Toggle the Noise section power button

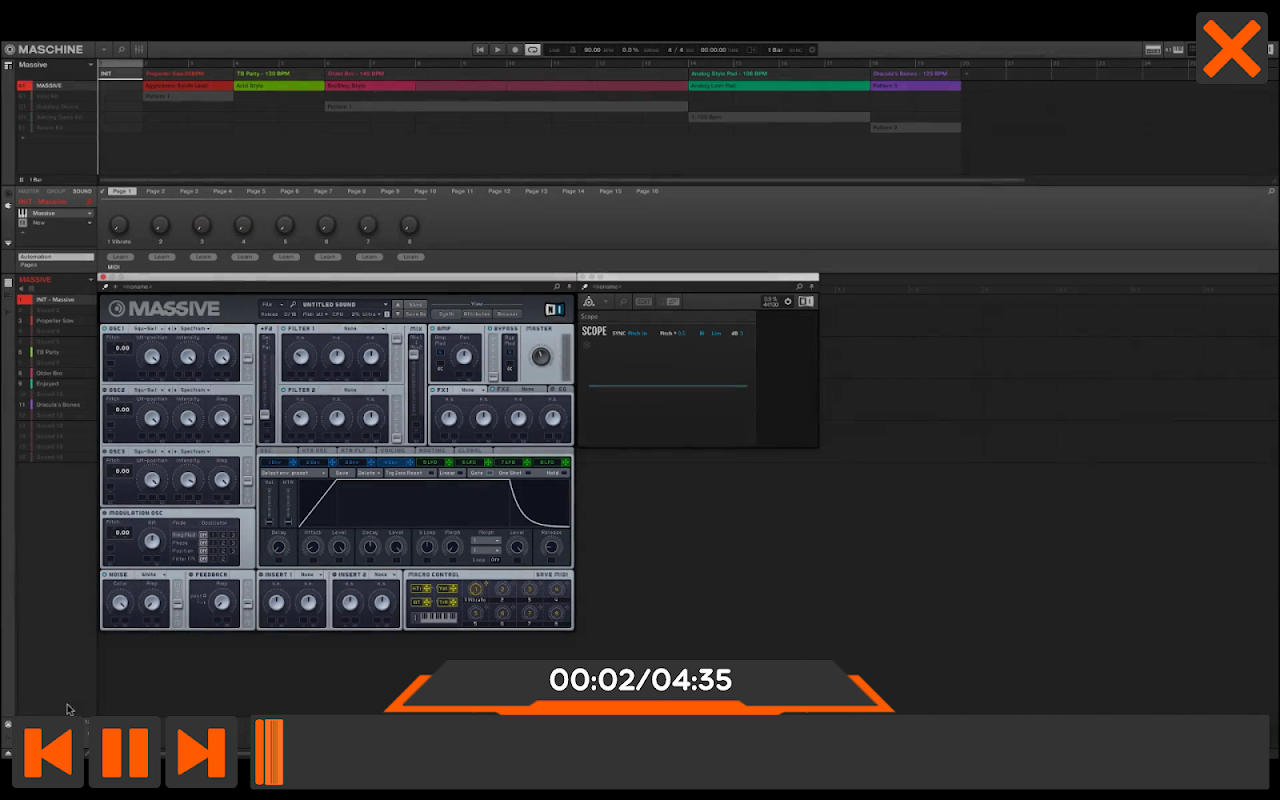pyautogui.click(x=105, y=575)
